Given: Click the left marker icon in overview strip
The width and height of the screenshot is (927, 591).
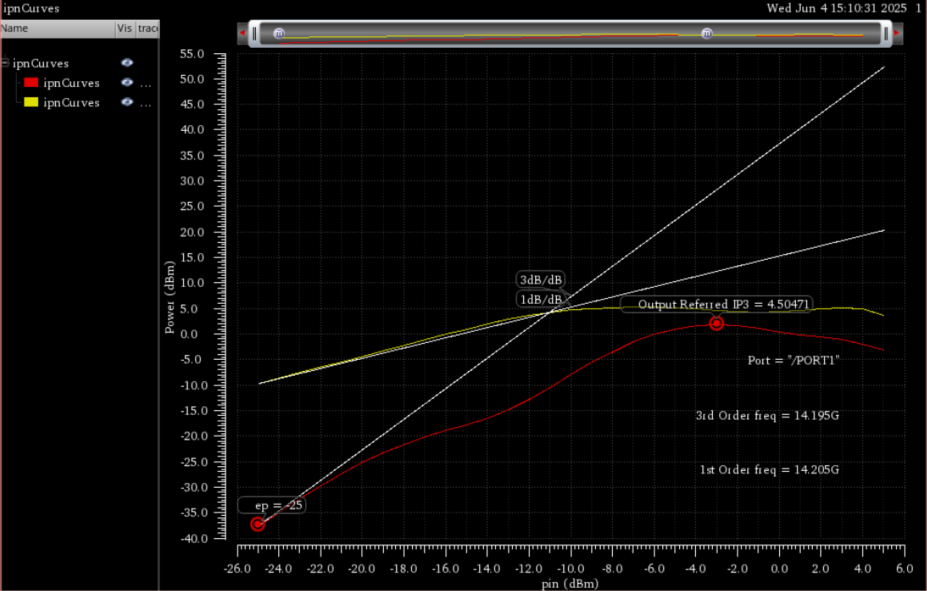Looking at the screenshot, I should click(x=279, y=34).
